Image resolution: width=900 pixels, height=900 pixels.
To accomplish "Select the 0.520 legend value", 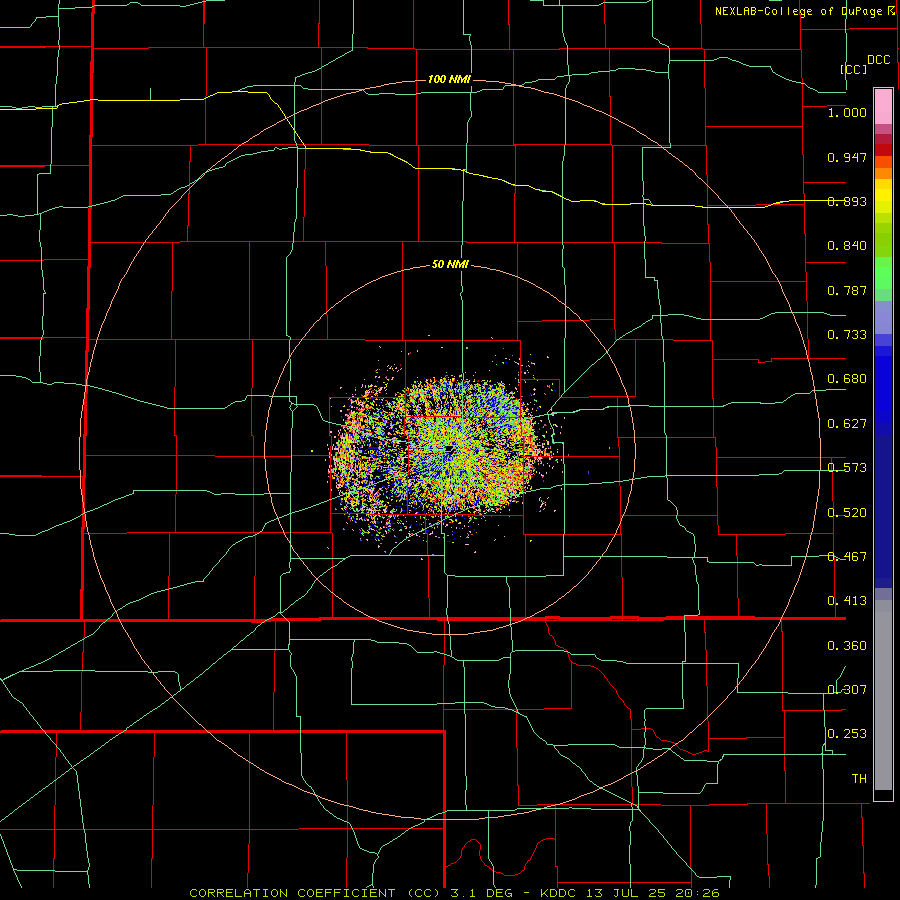I will 847,513.
